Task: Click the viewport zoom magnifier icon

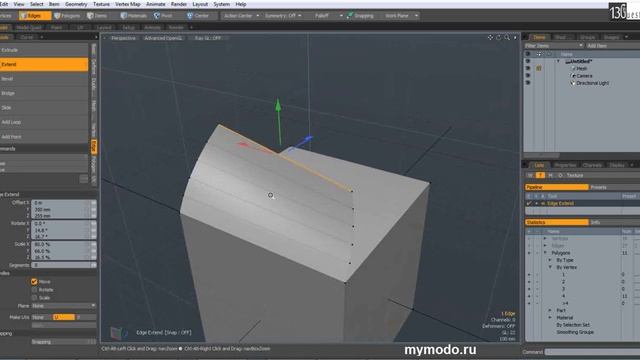Action: [507, 37]
